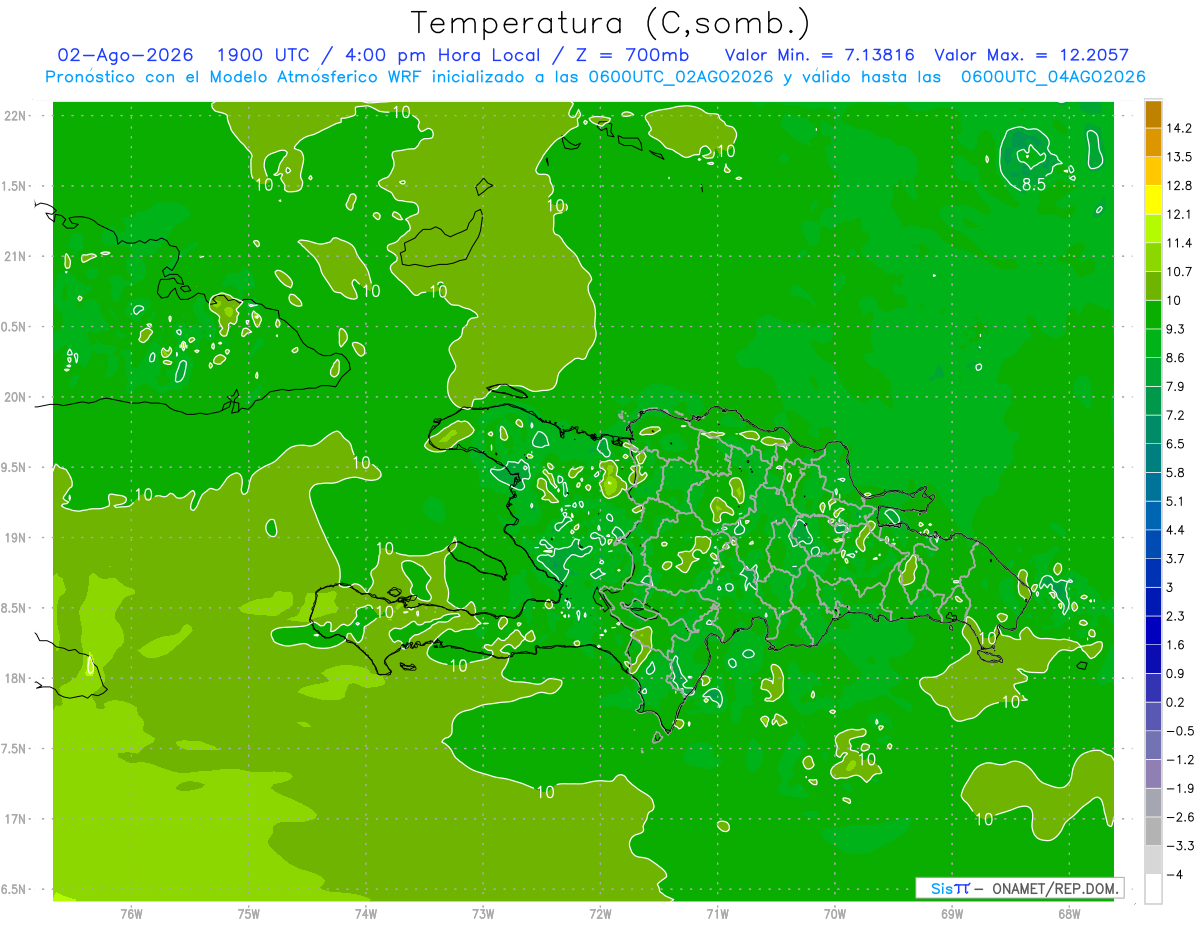
Task: Click the "6.5N" latitude axis label
Action: pyautogui.click(x=15, y=890)
